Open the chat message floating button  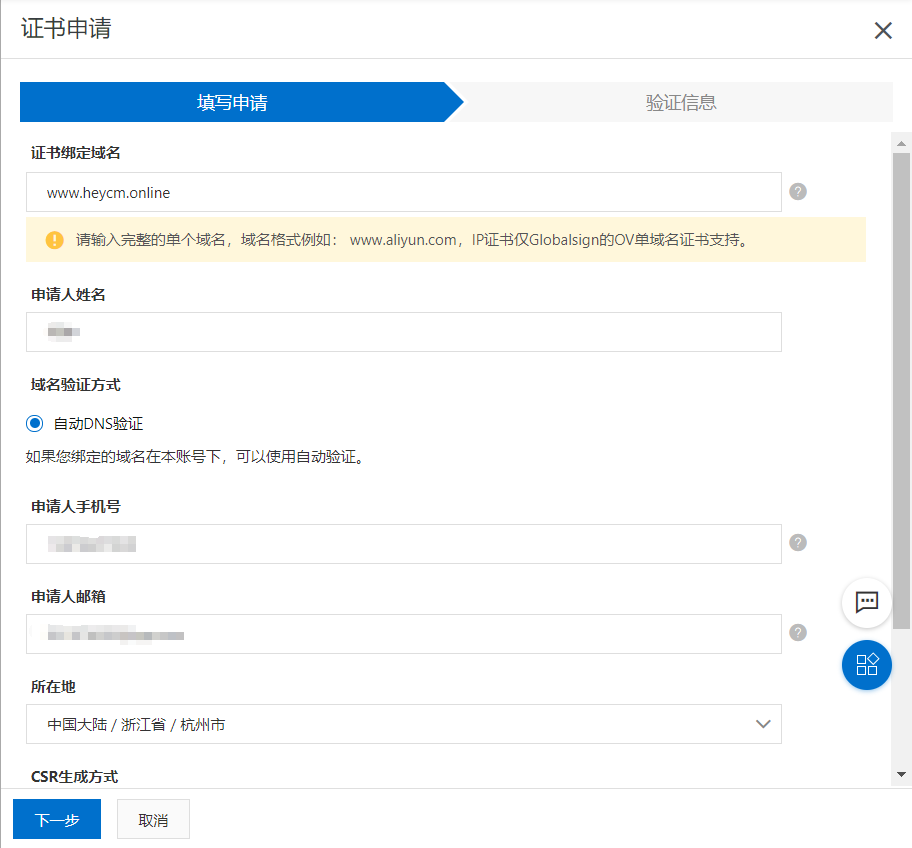coord(866,603)
